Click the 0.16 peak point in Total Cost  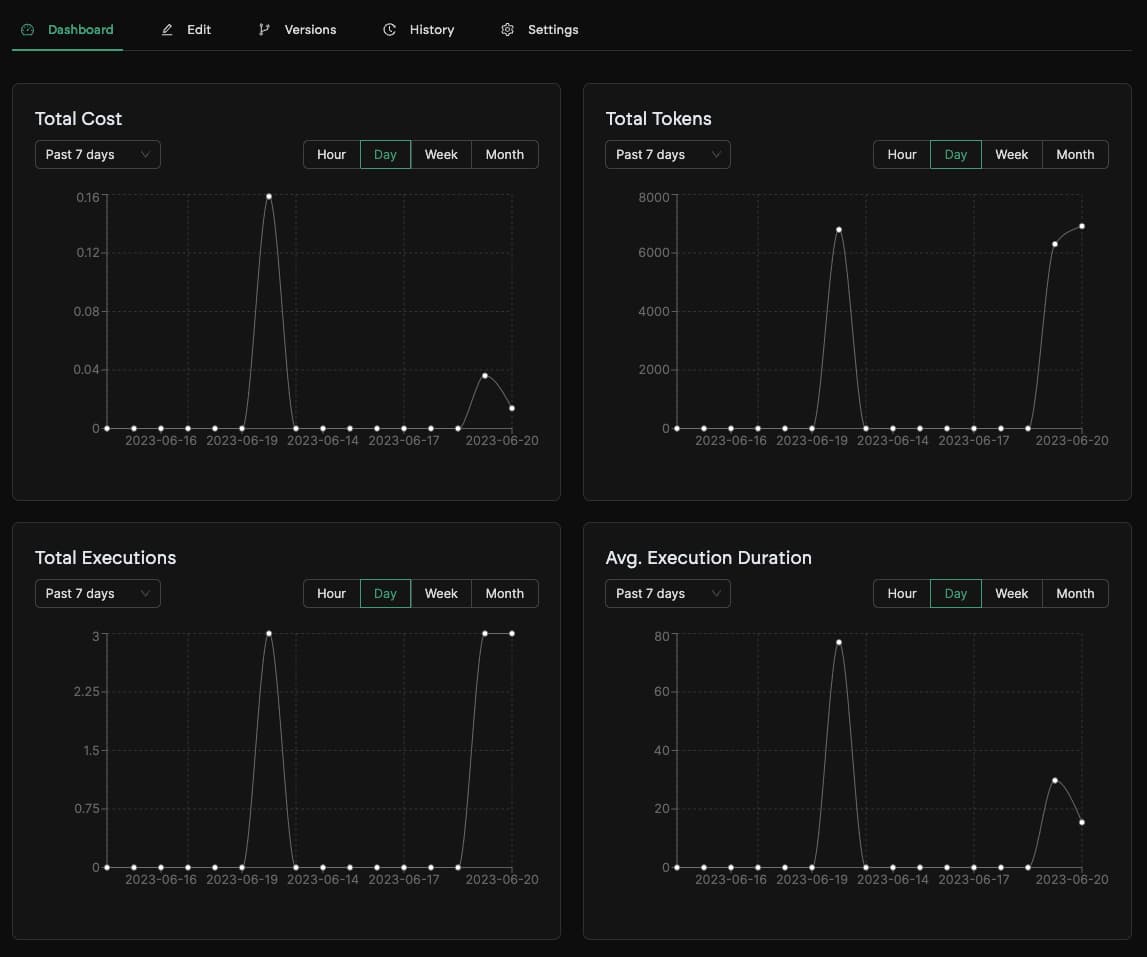(269, 196)
